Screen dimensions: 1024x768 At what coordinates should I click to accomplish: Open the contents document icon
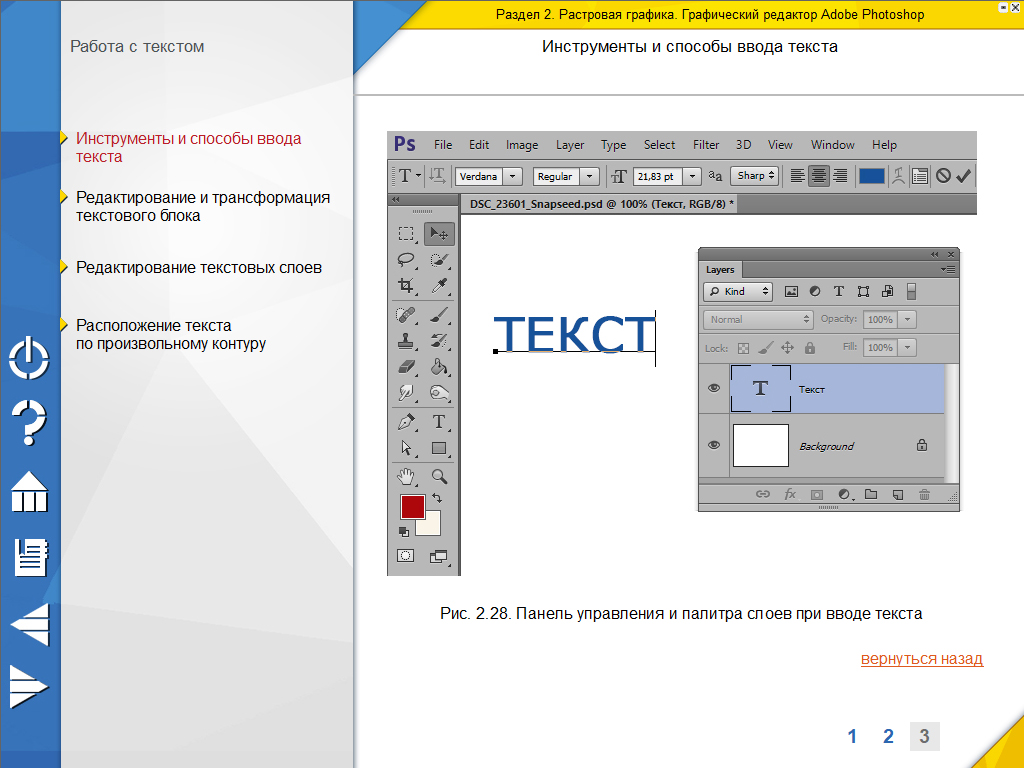[30, 557]
